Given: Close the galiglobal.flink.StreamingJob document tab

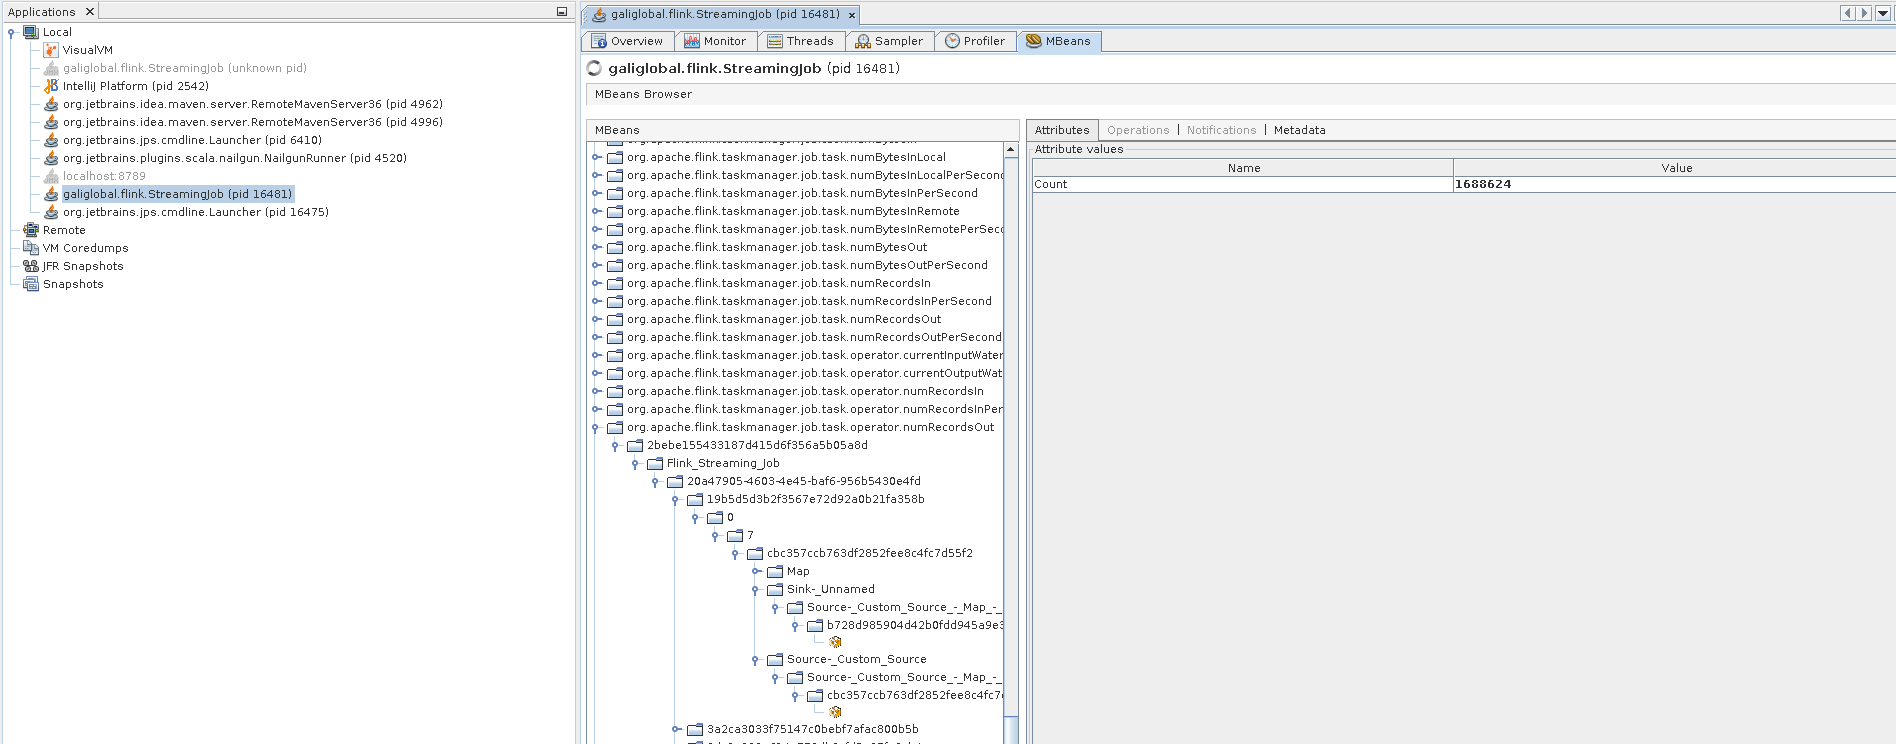Looking at the screenshot, I should (852, 15).
